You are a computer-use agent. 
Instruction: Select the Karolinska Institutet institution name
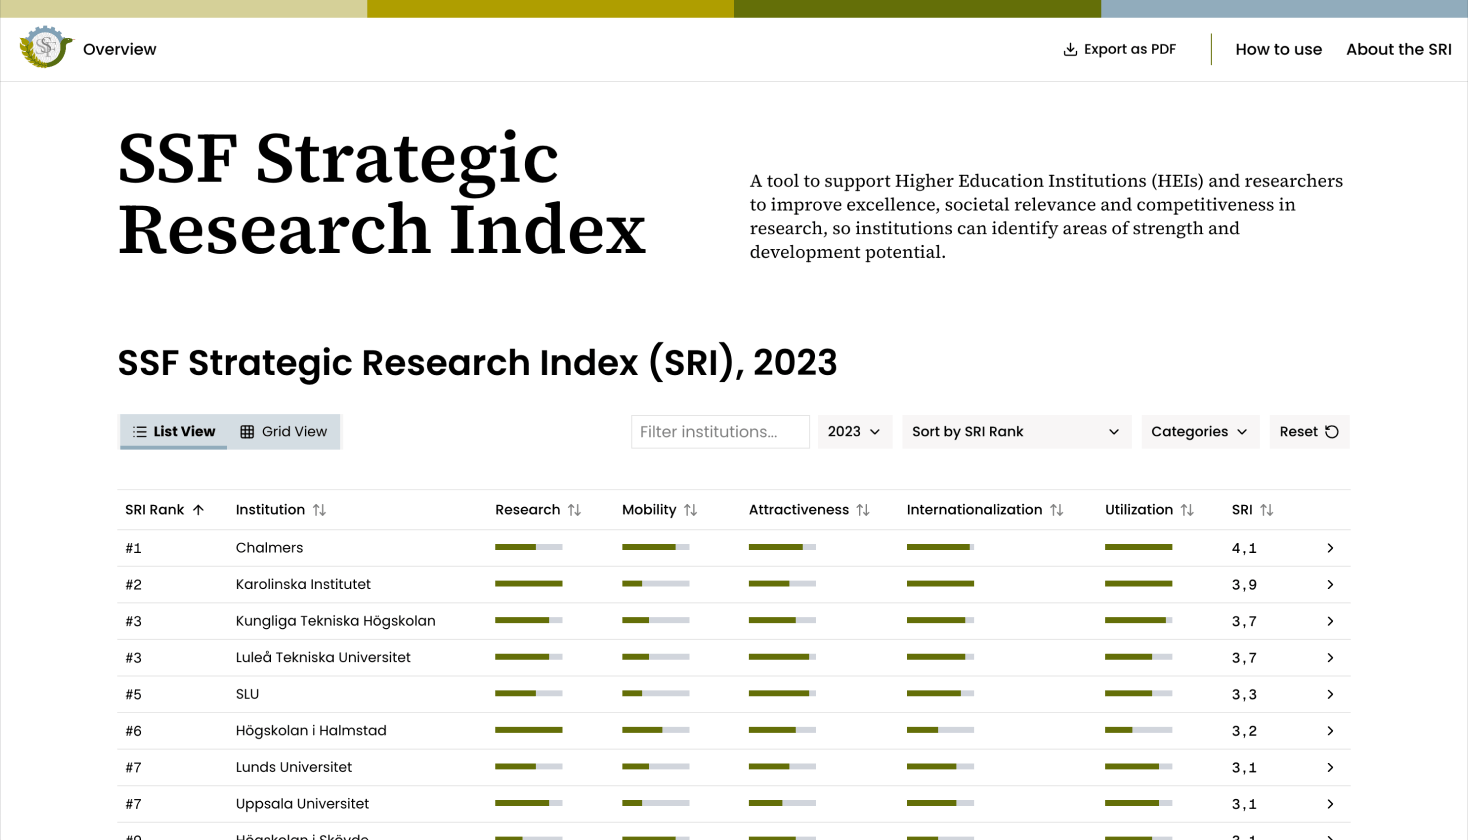point(303,585)
